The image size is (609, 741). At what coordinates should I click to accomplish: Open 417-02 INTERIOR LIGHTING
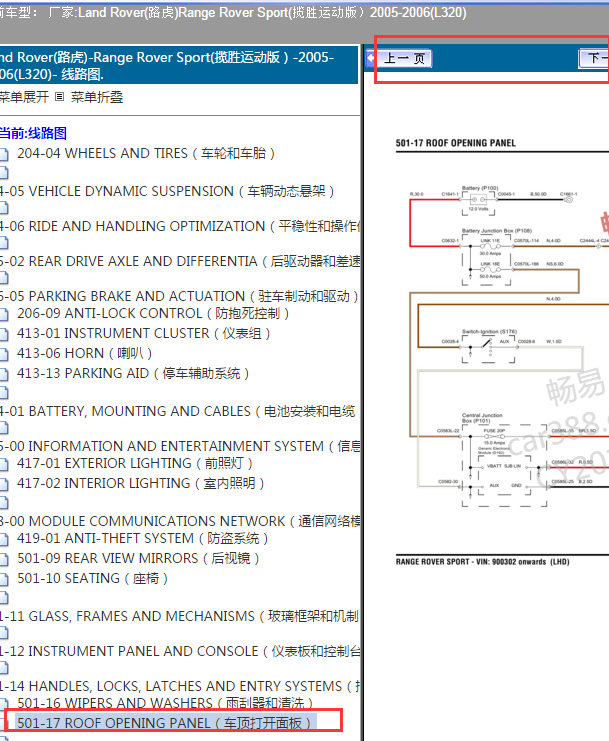(x=141, y=483)
